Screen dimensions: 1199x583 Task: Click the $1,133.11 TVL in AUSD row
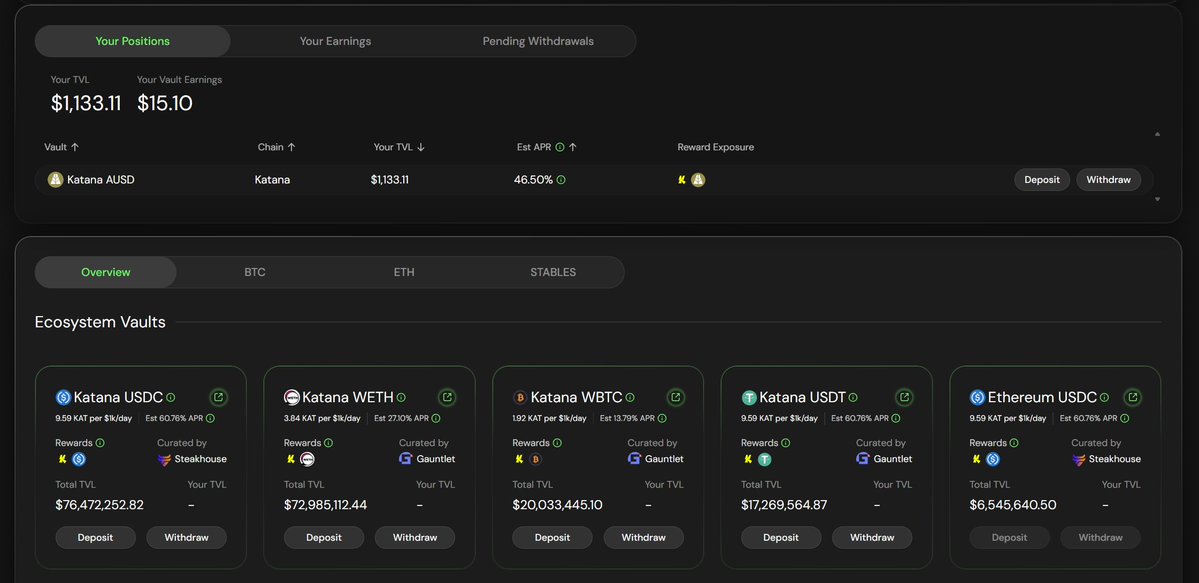click(390, 180)
